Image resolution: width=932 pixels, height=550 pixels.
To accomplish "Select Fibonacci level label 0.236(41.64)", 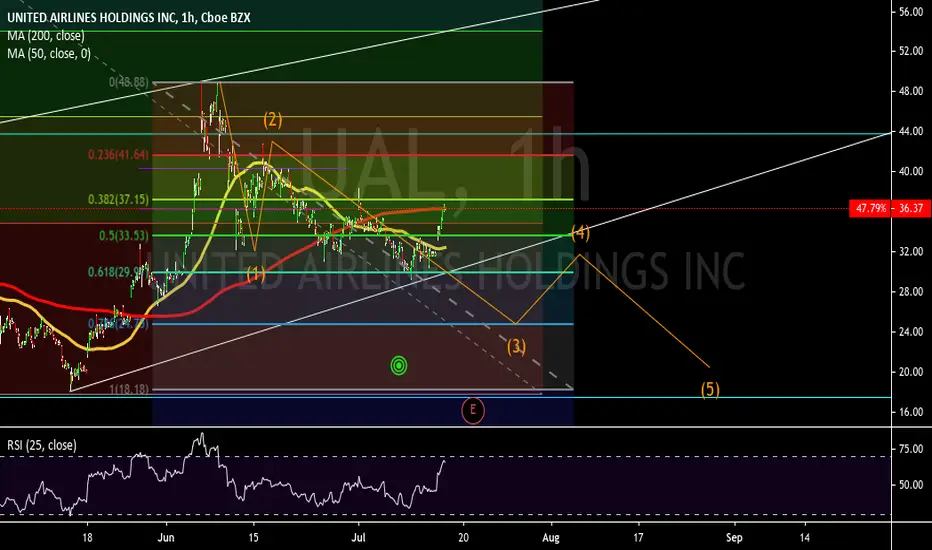I will [118, 155].
